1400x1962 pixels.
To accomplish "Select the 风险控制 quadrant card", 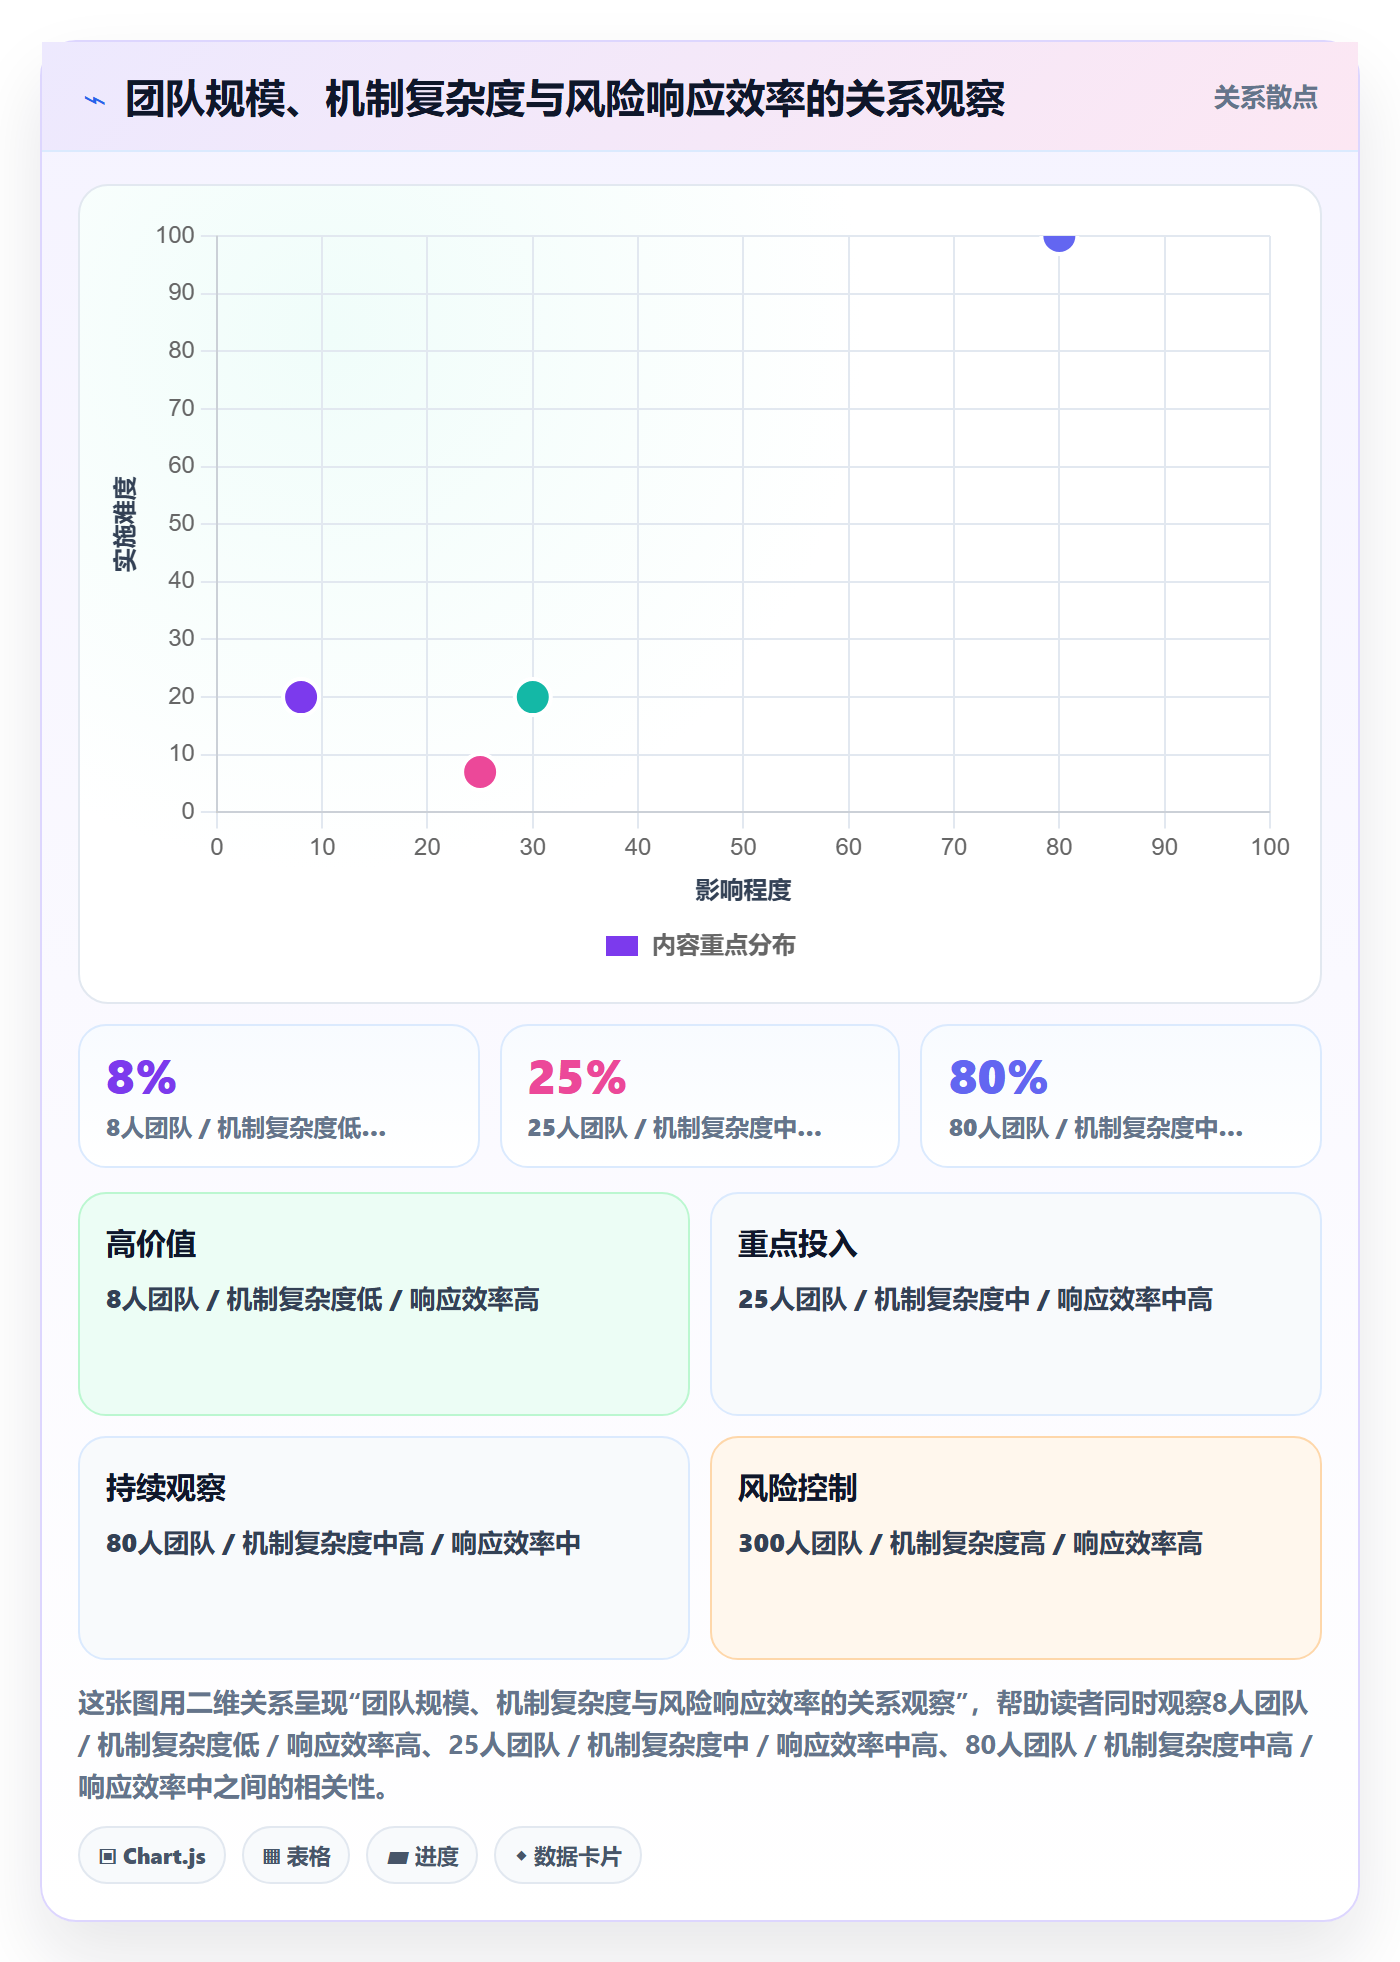I will [1016, 1548].
